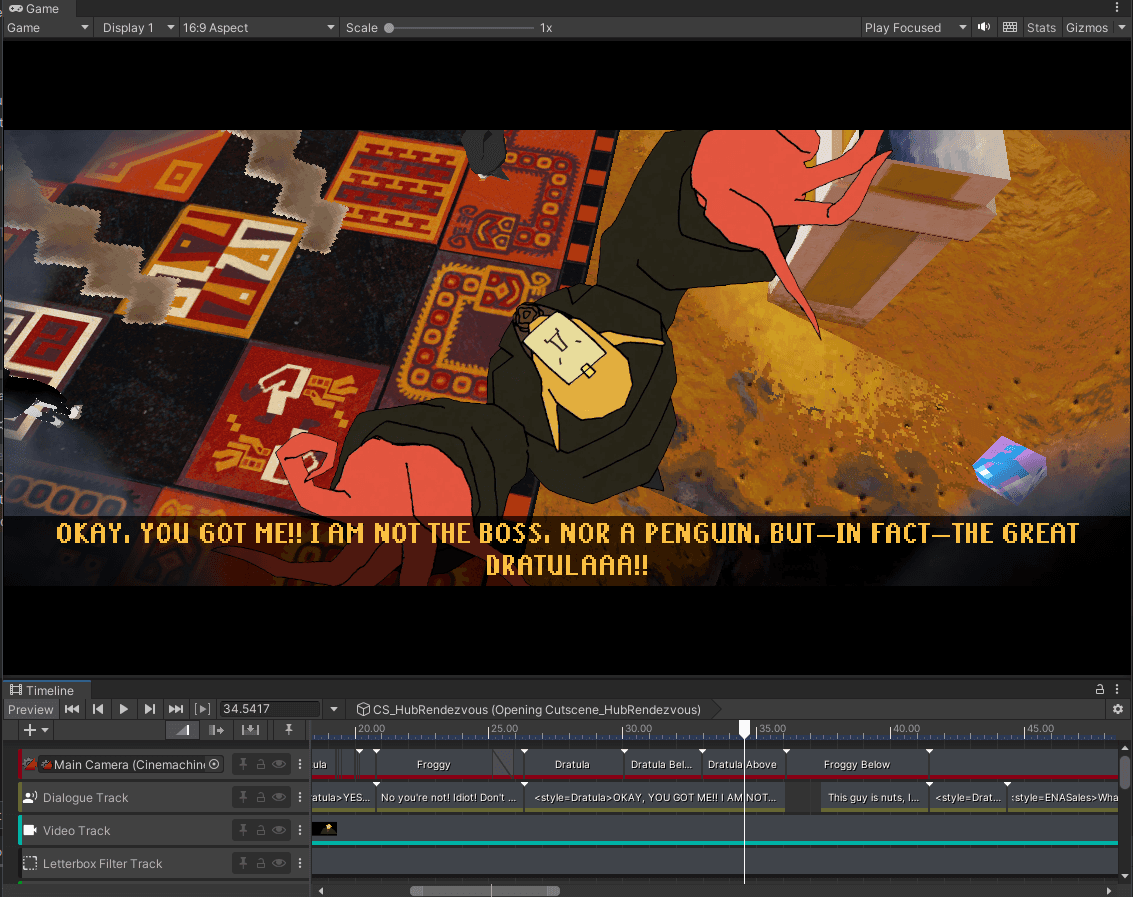The image size is (1133, 897).
Task: Toggle the marker track pin icon
Action: point(288,730)
